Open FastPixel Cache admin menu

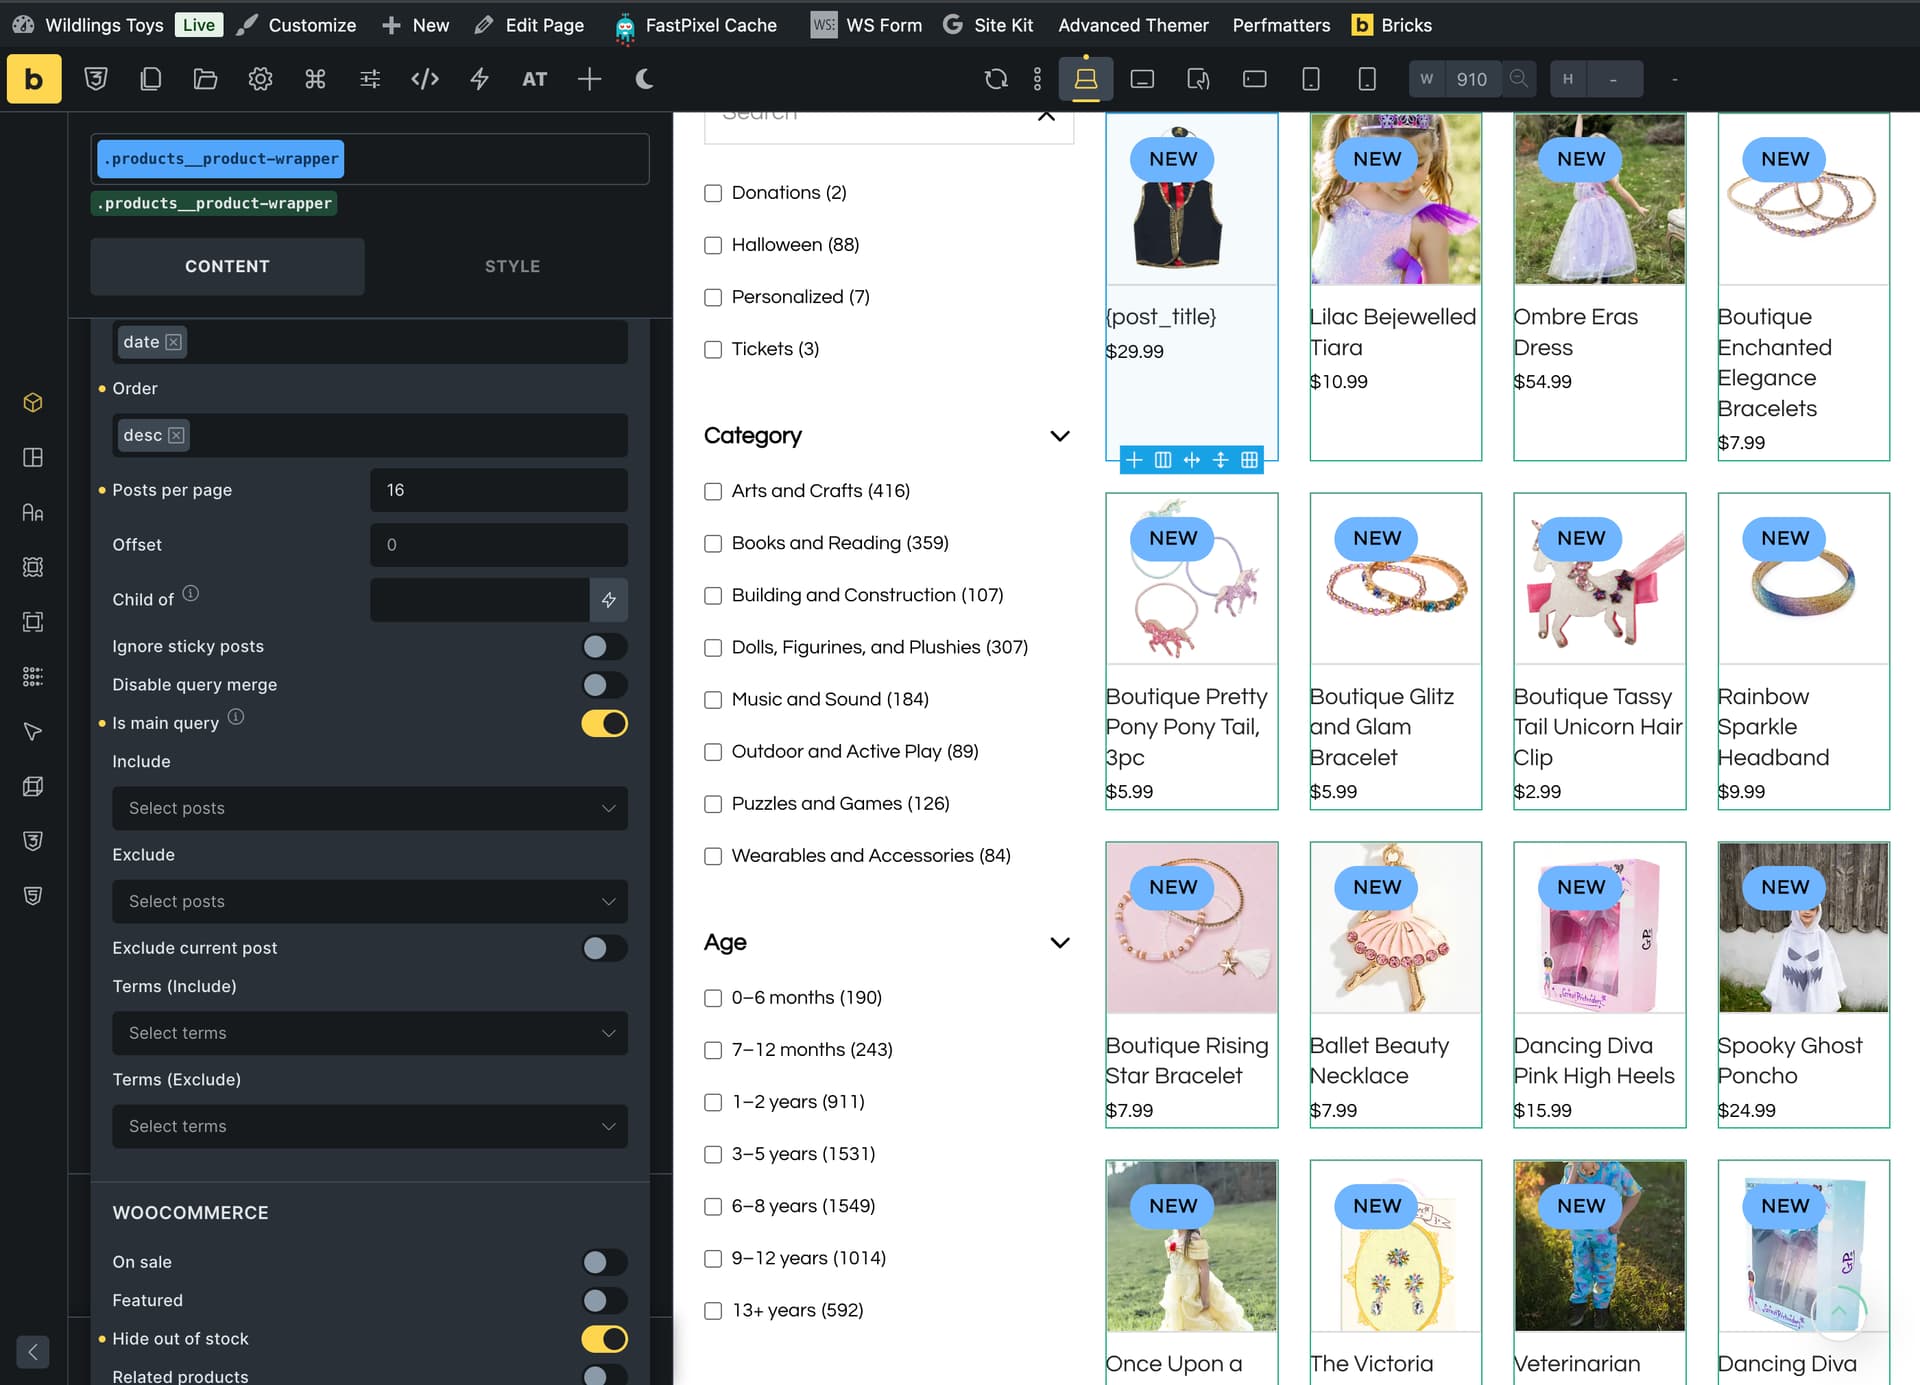(x=697, y=25)
